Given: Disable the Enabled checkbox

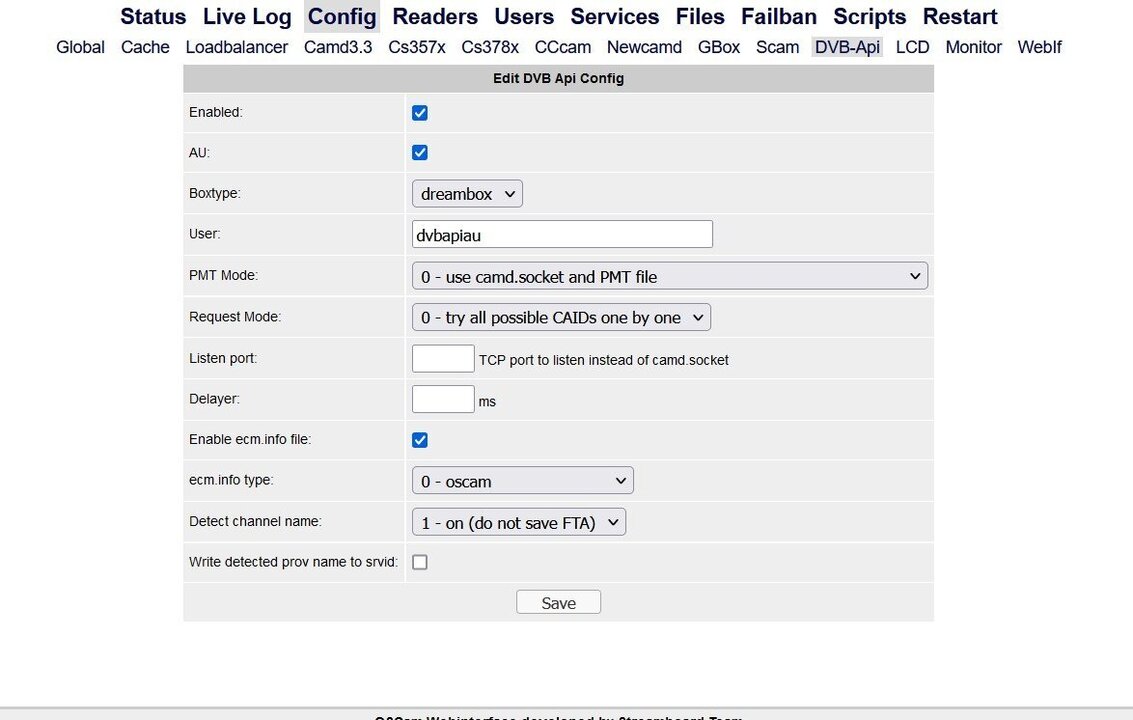Looking at the screenshot, I should [419, 112].
